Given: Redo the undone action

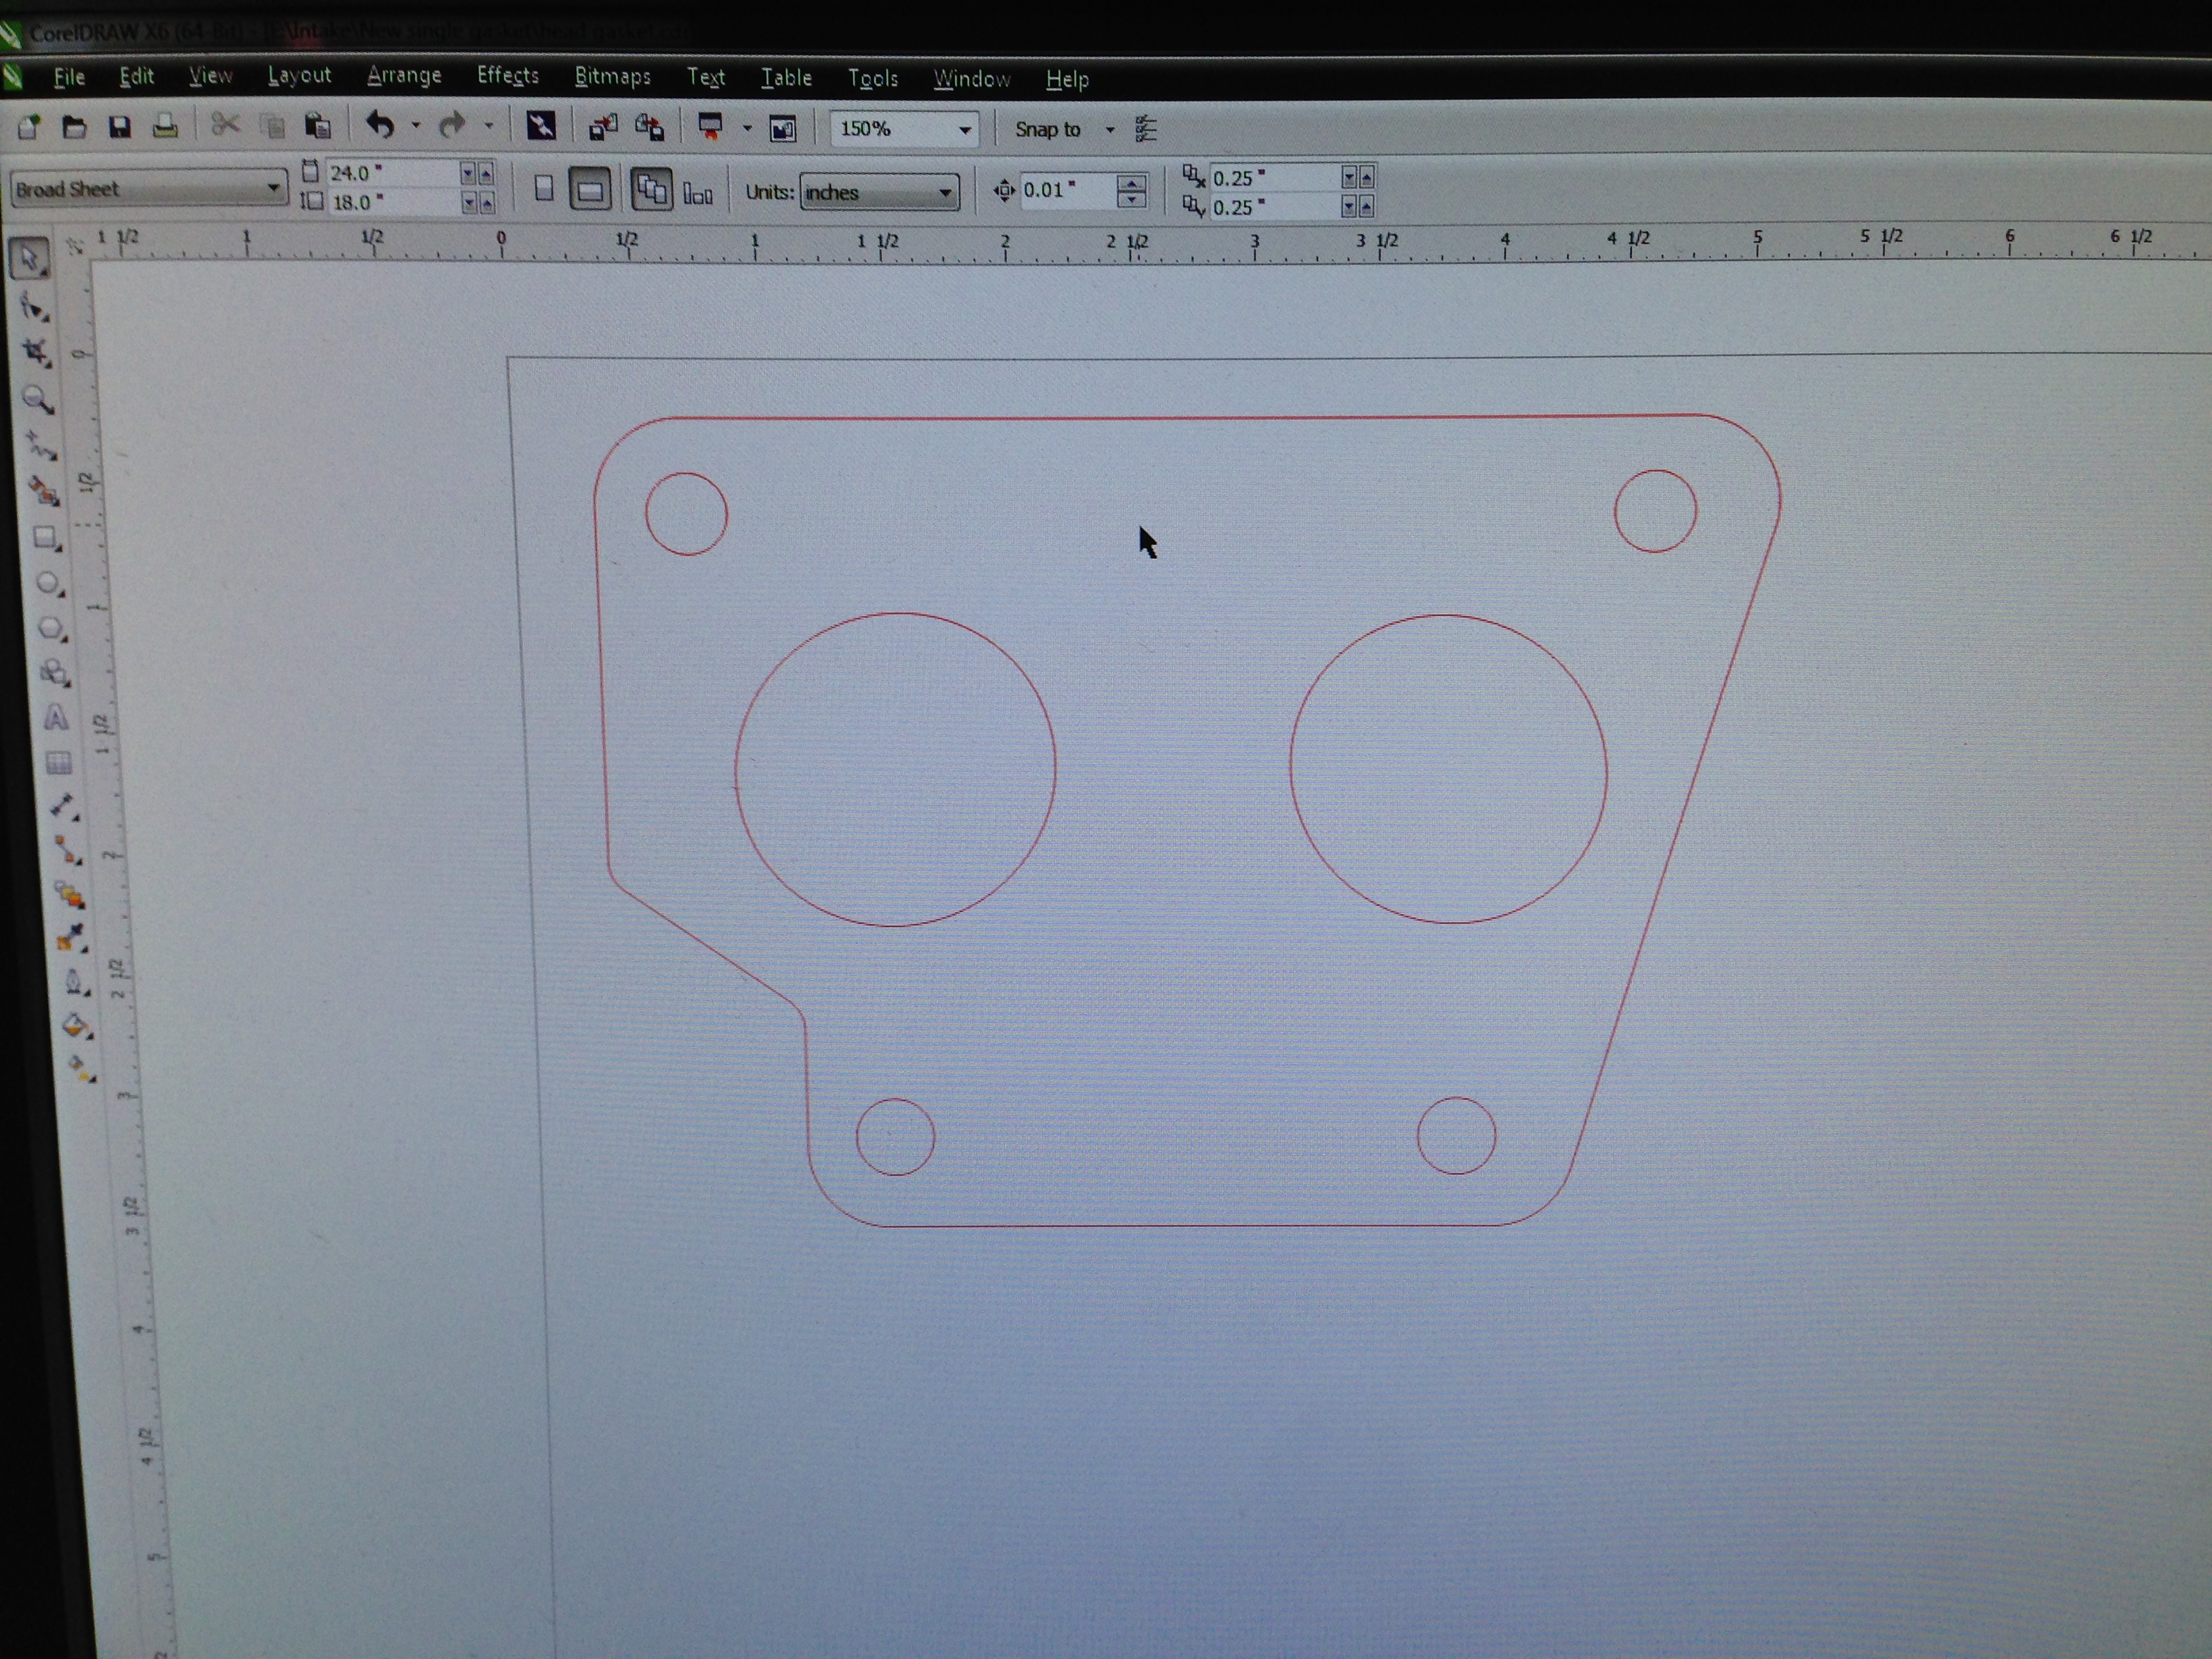Looking at the screenshot, I should coord(452,125).
